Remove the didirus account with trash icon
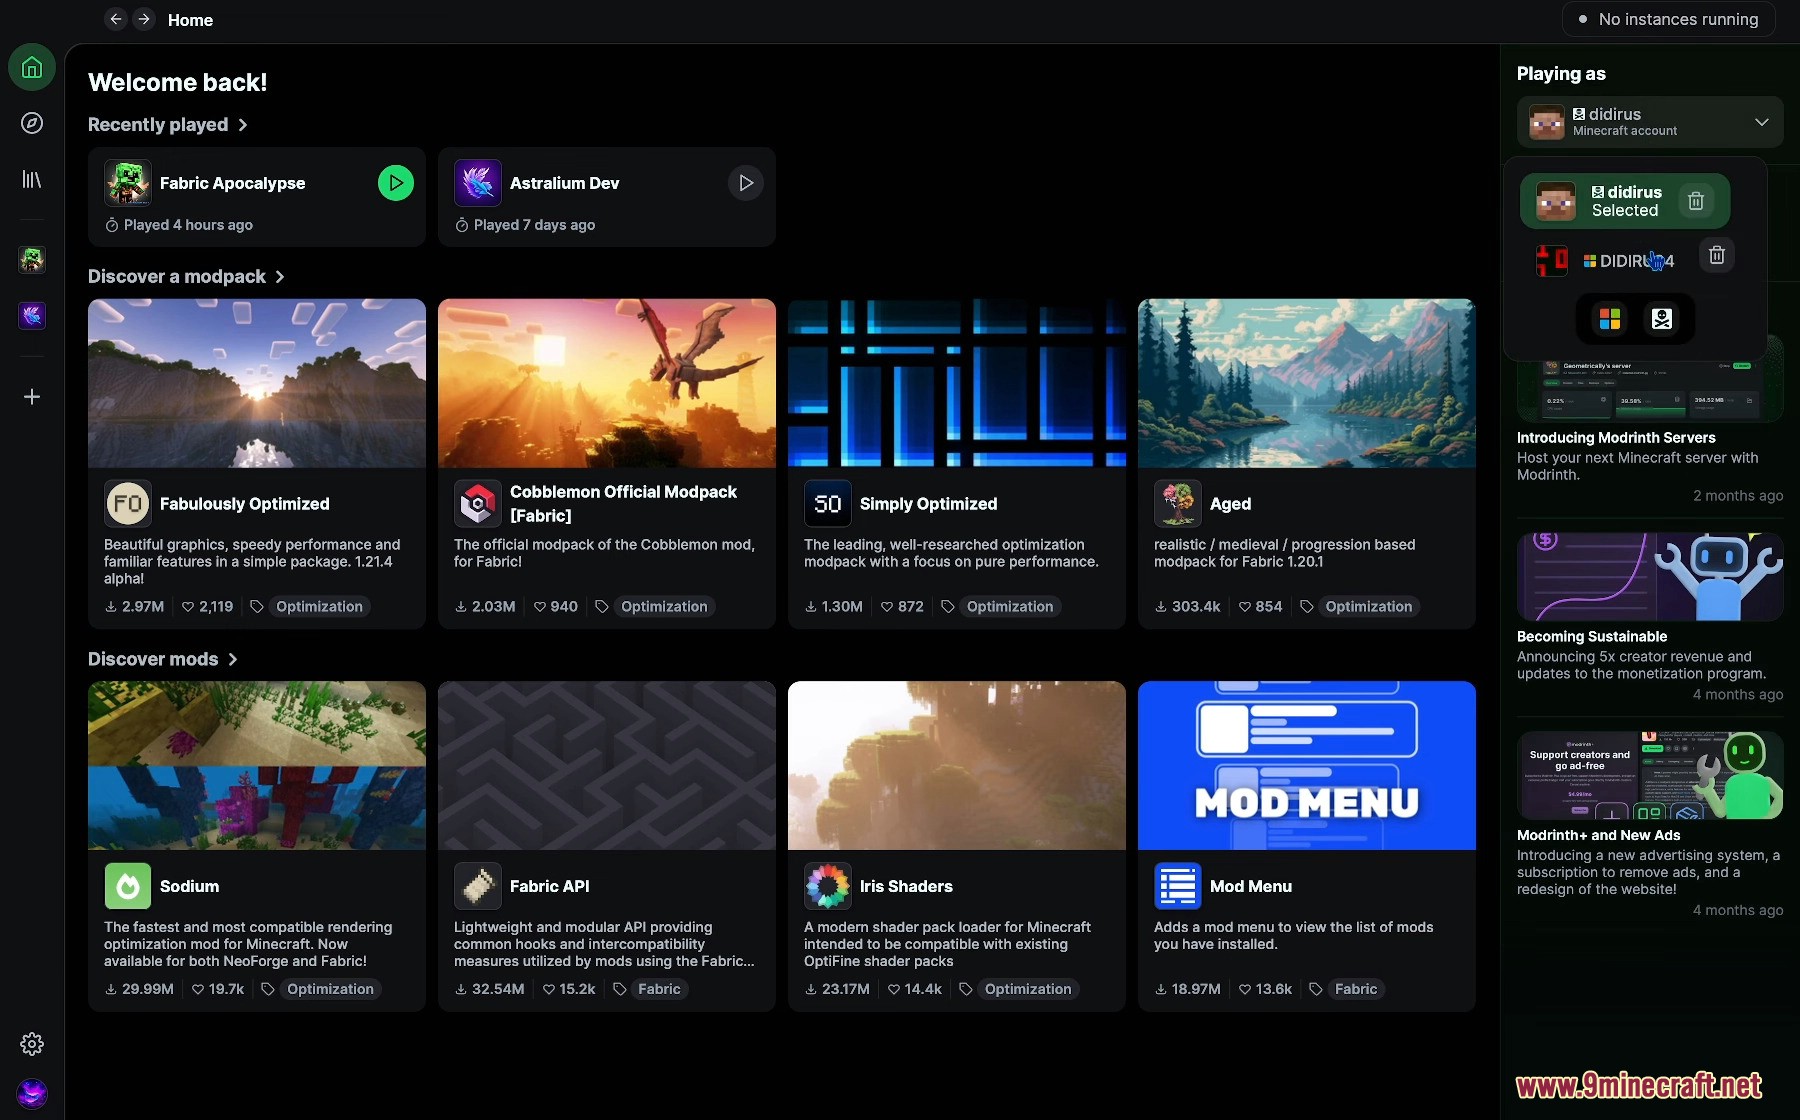 (x=1696, y=201)
